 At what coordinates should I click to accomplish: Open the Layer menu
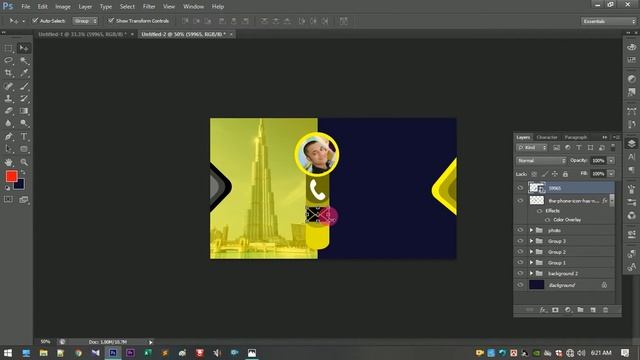pyautogui.click(x=85, y=7)
